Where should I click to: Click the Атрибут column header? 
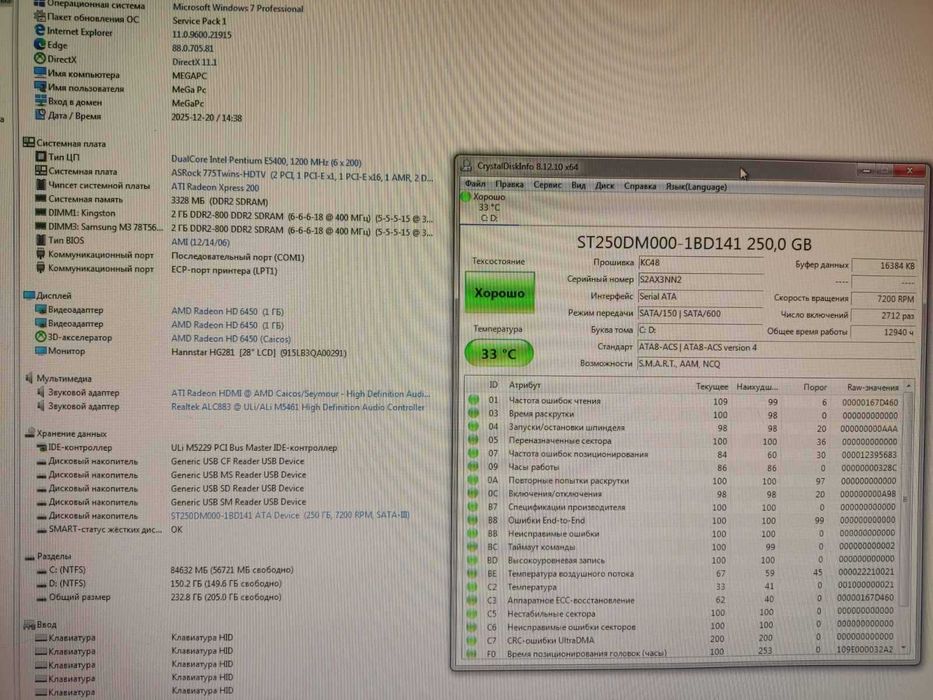tap(525, 385)
